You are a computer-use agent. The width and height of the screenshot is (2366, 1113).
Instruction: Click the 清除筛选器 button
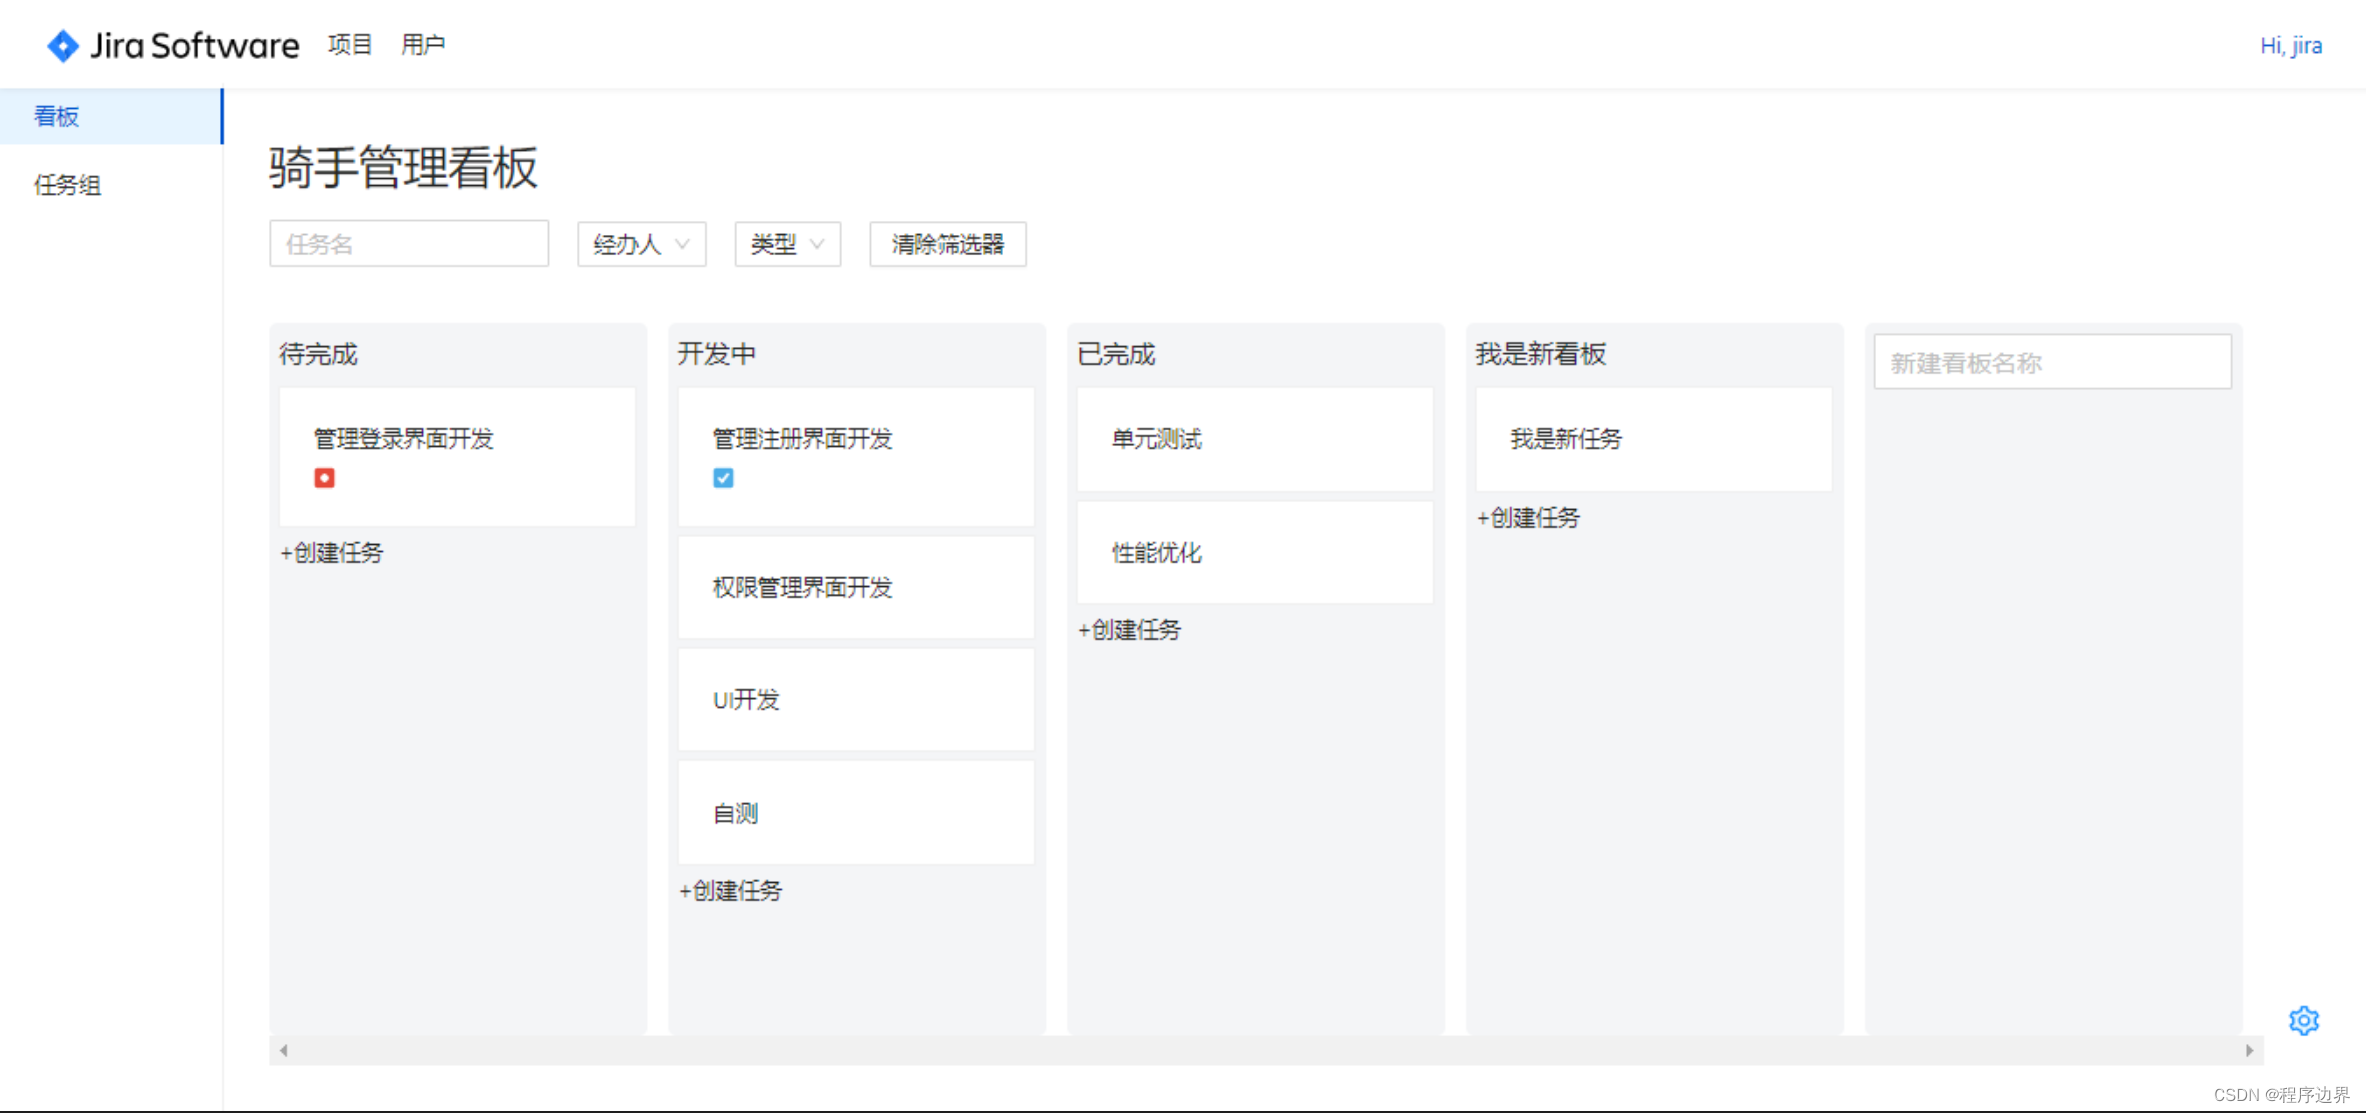click(x=948, y=244)
